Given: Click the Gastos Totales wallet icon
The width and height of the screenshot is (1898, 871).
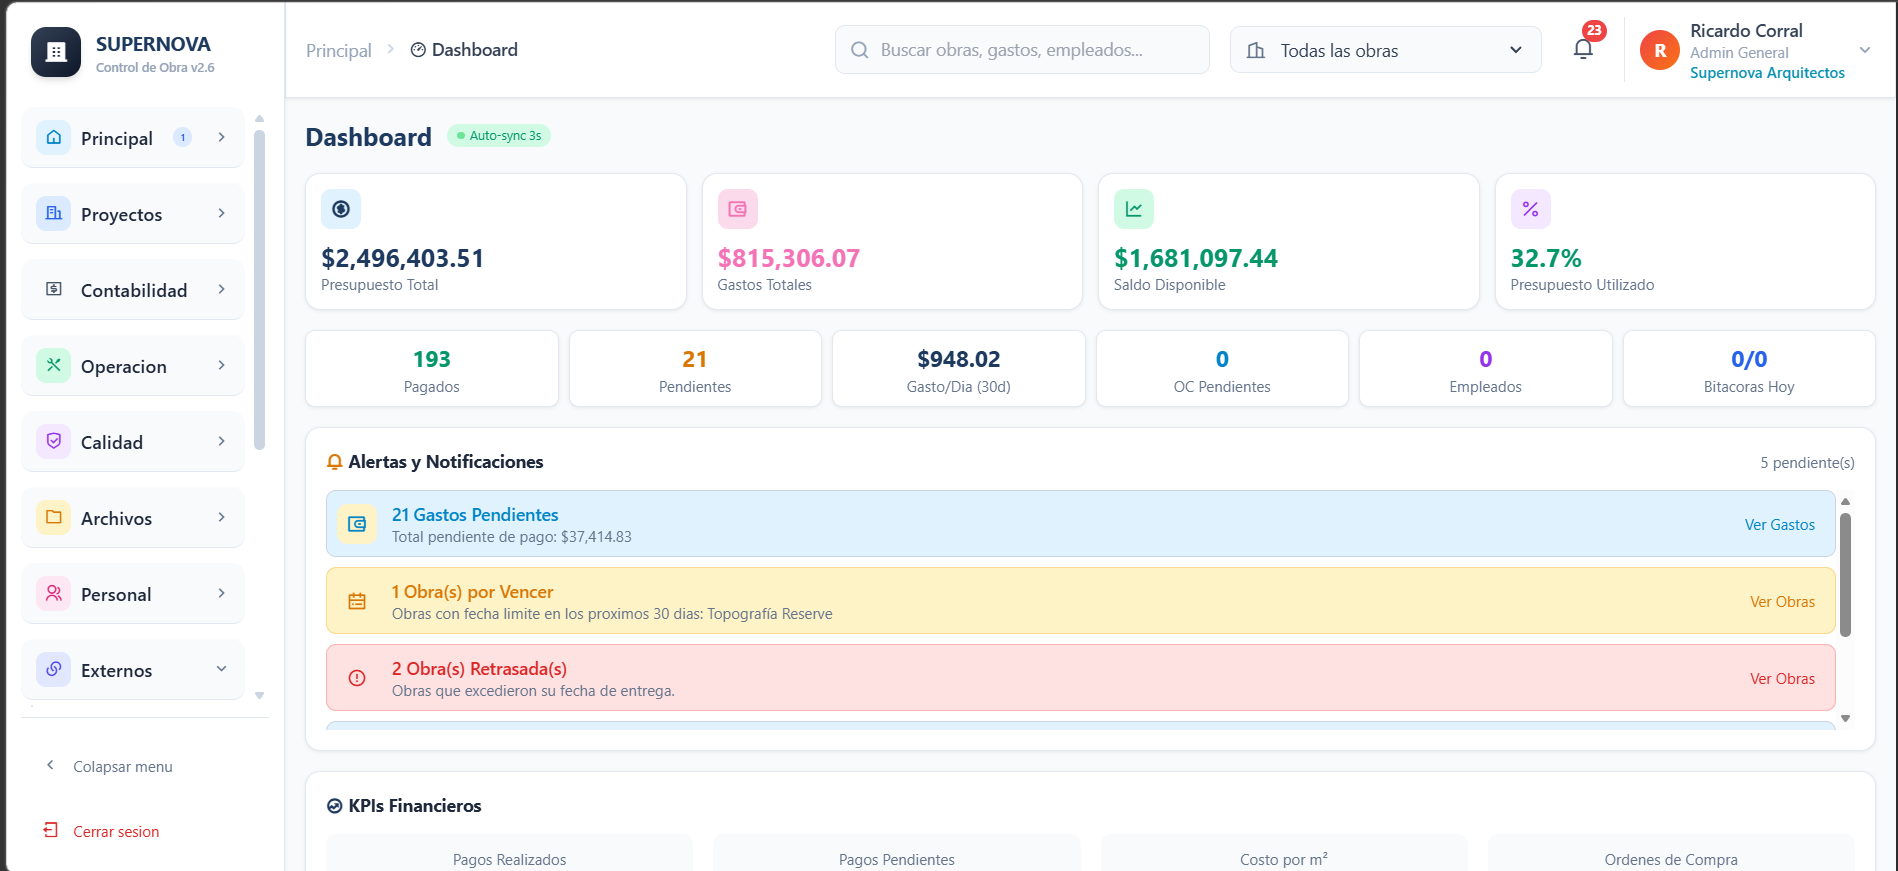Looking at the screenshot, I should [x=738, y=209].
